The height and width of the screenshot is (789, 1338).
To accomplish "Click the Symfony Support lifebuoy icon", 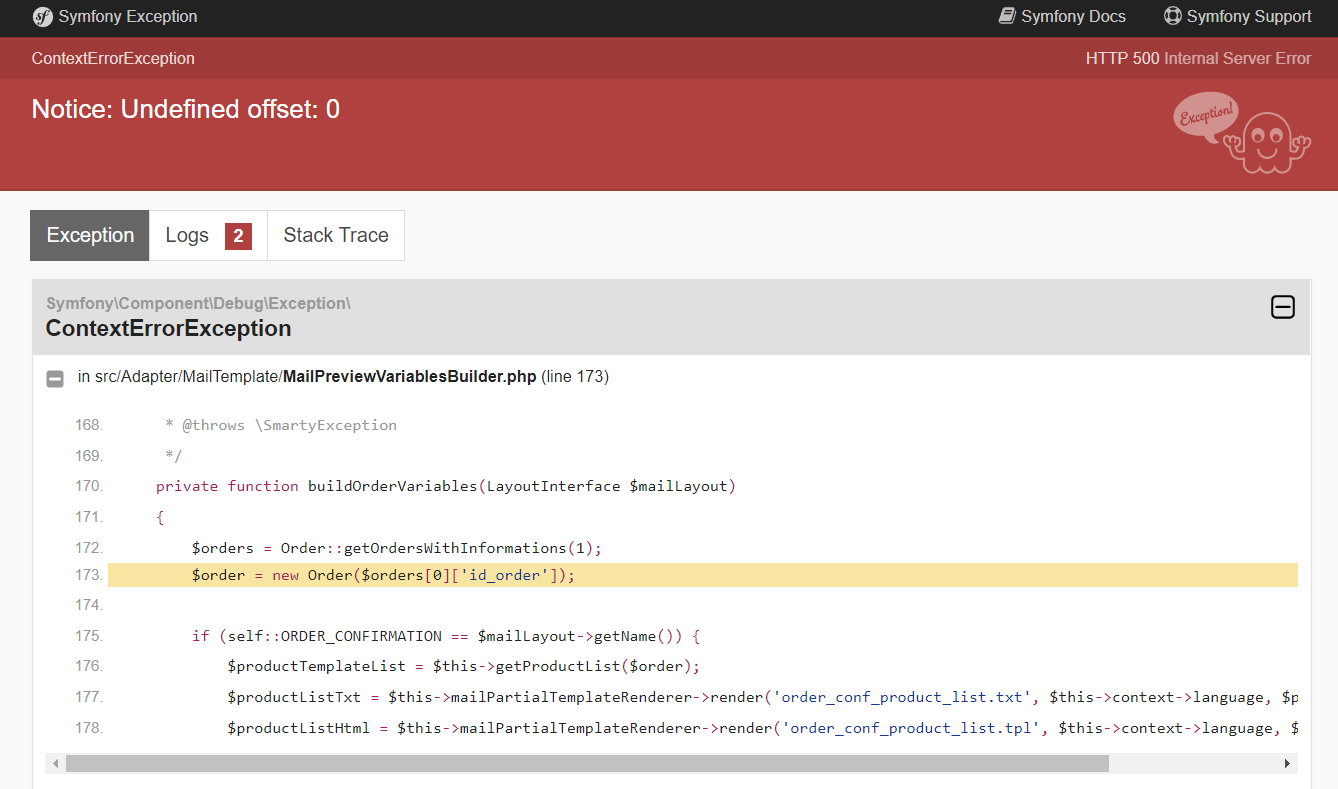I will click(x=1173, y=16).
